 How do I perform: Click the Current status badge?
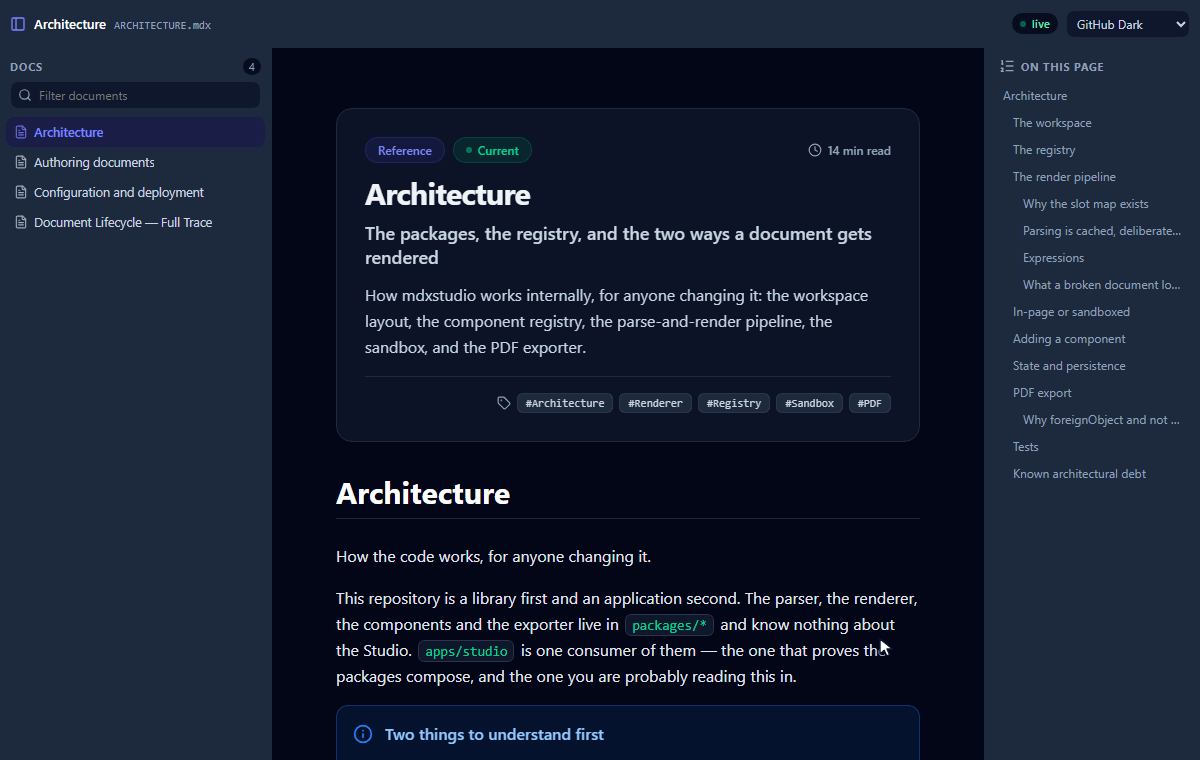click(x=492, y=151)
